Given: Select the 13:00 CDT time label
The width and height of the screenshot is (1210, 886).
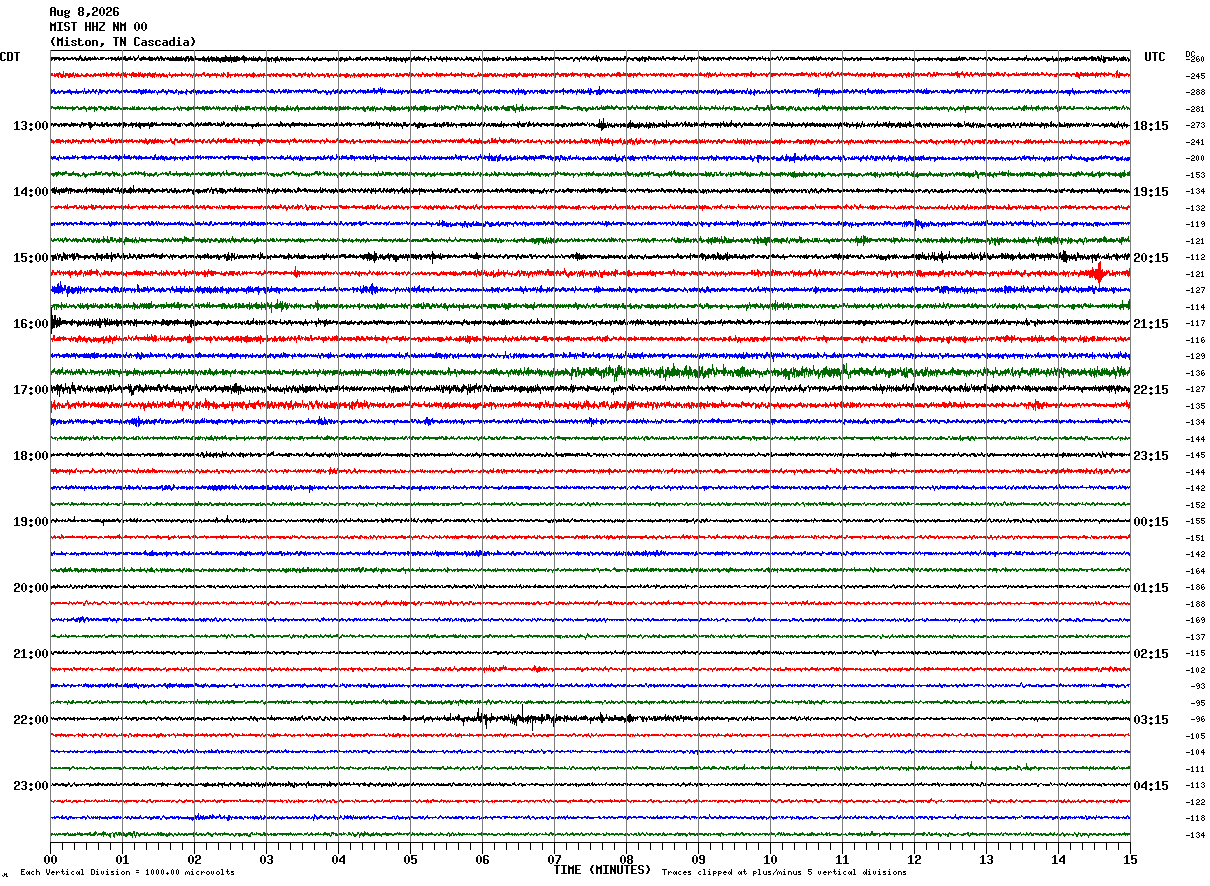Looking at the screenshot, I should coord(31,125).
